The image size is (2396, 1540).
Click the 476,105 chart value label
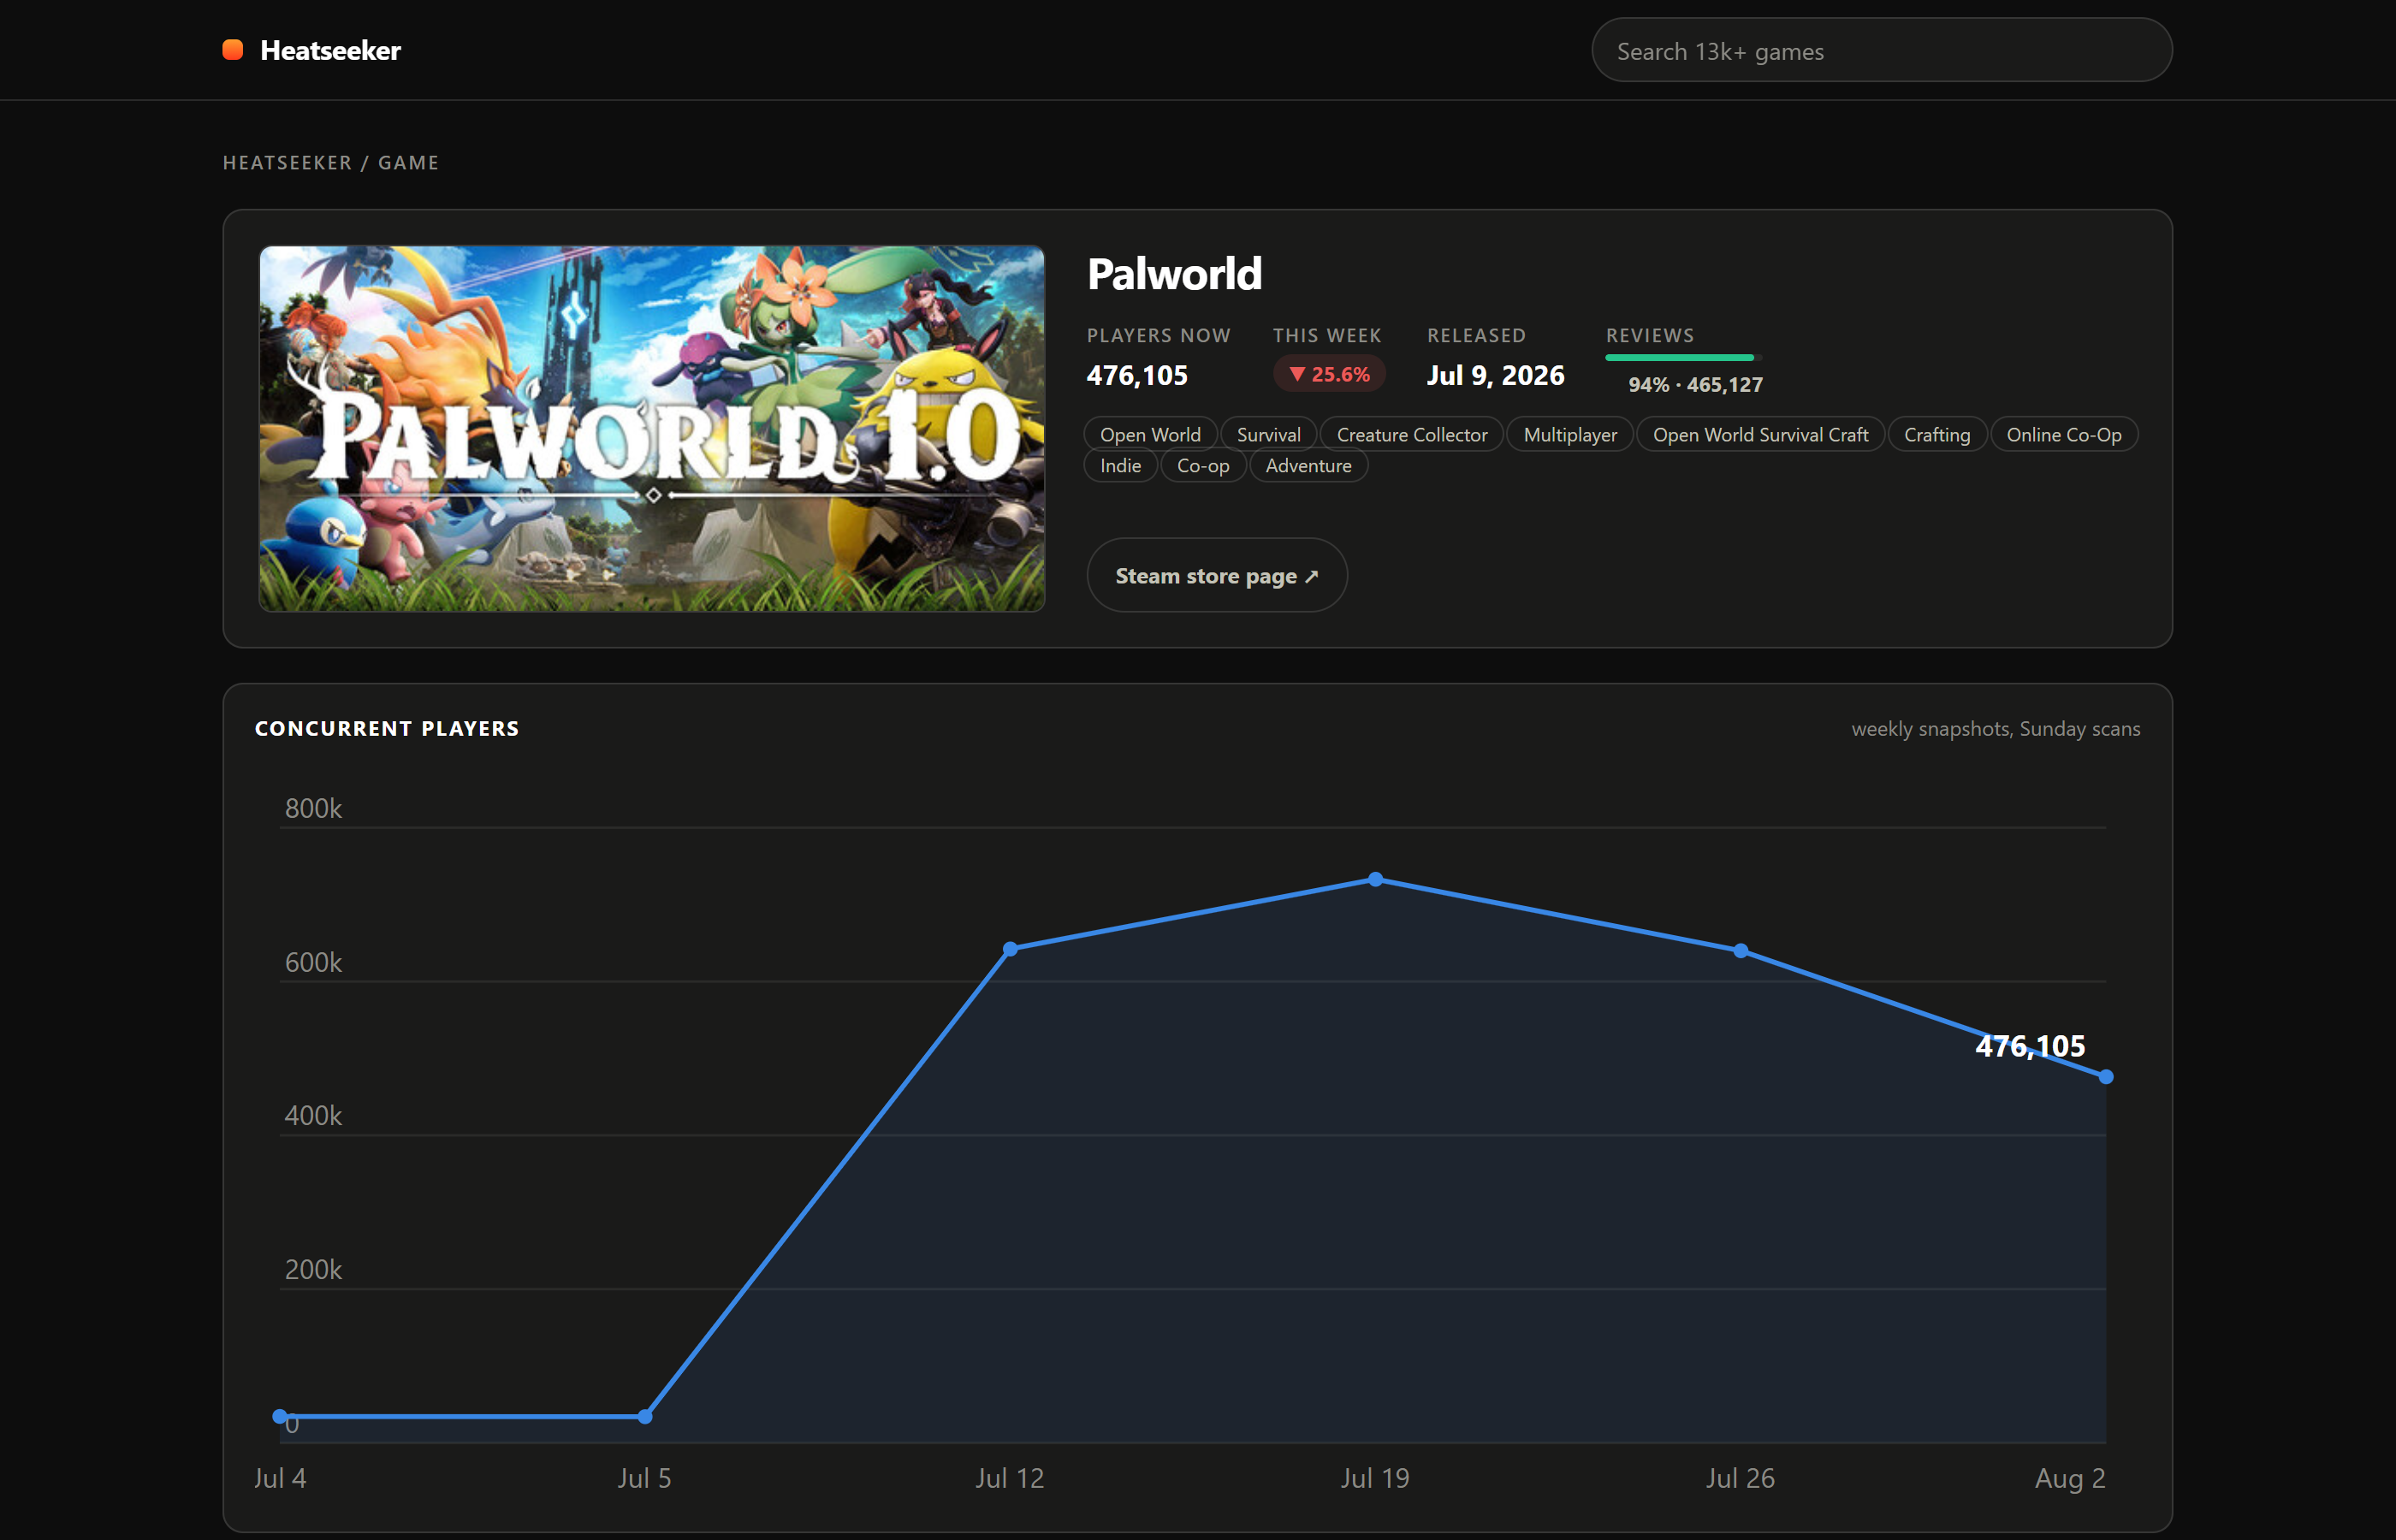pyautogui.click(x=2030, y=1046)
